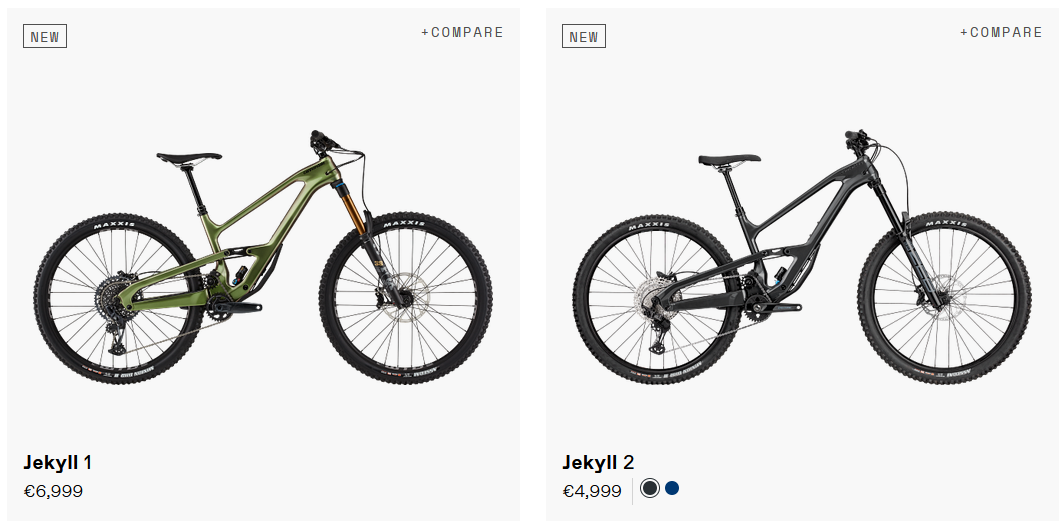Click the black bike's rear wheel

658,298
